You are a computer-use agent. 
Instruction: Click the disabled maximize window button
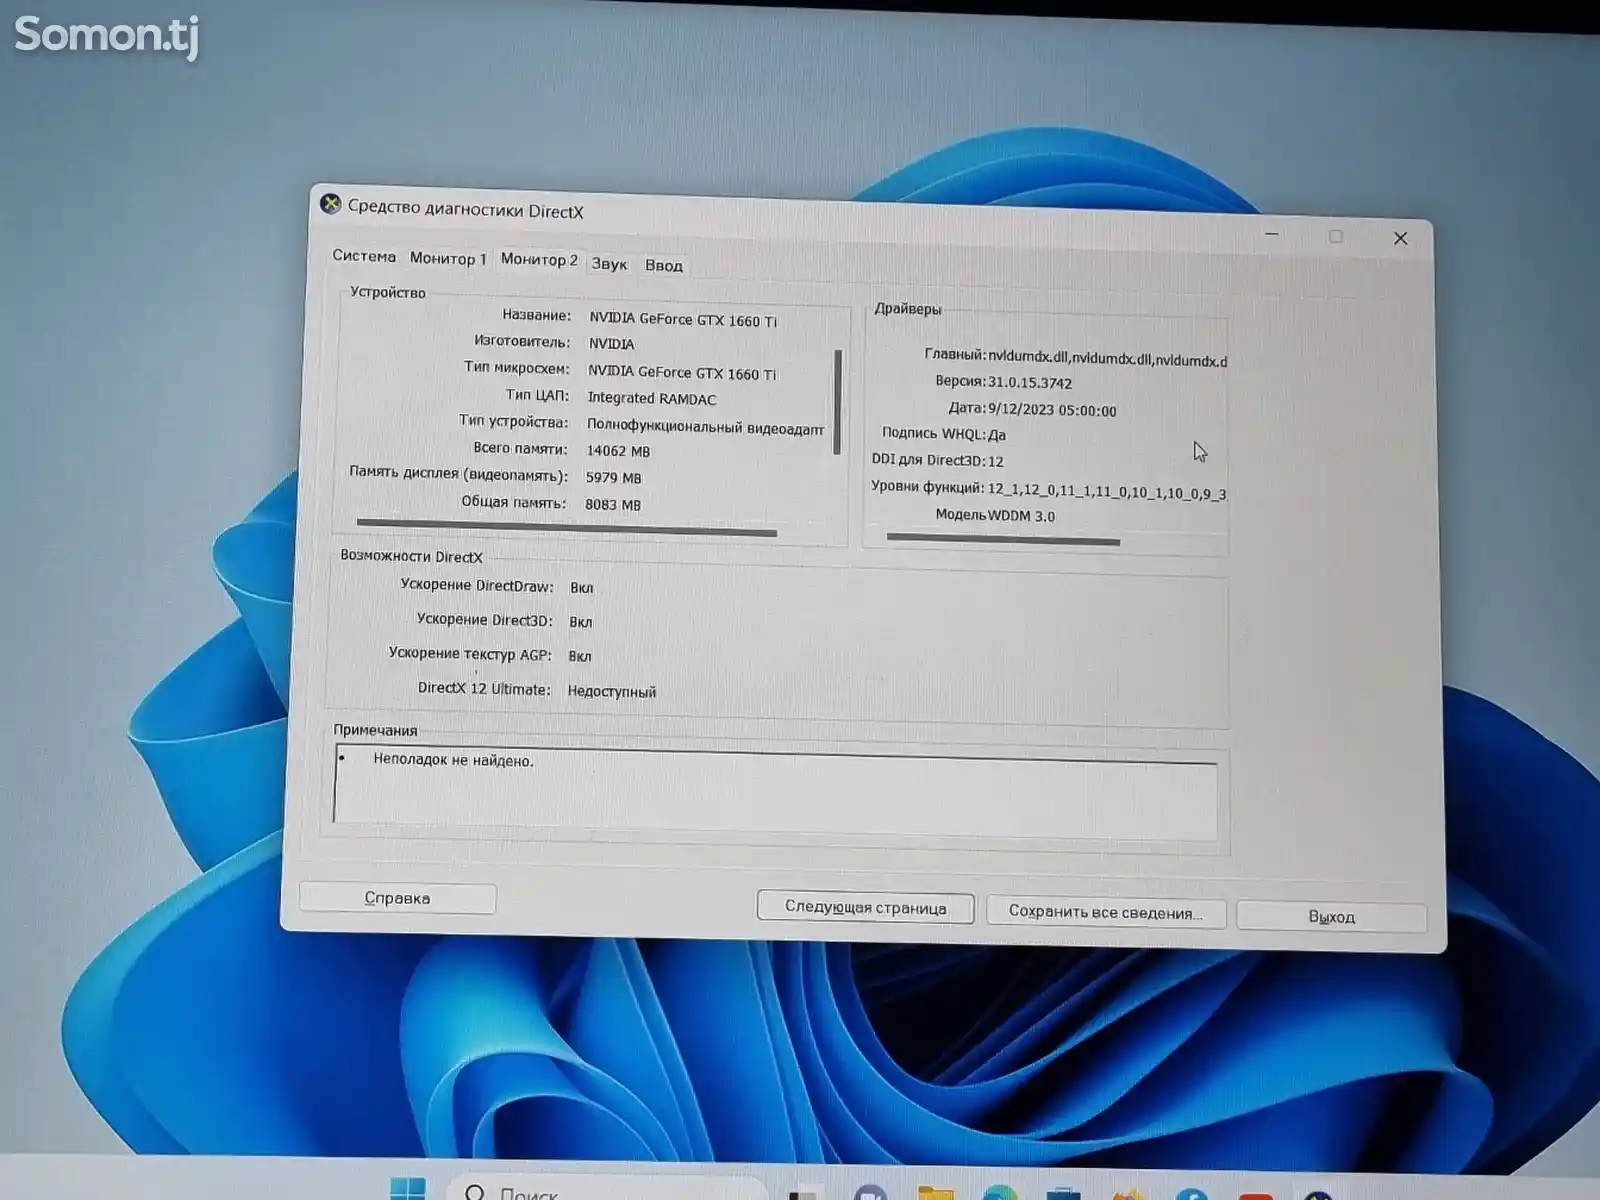(1336, 236)
